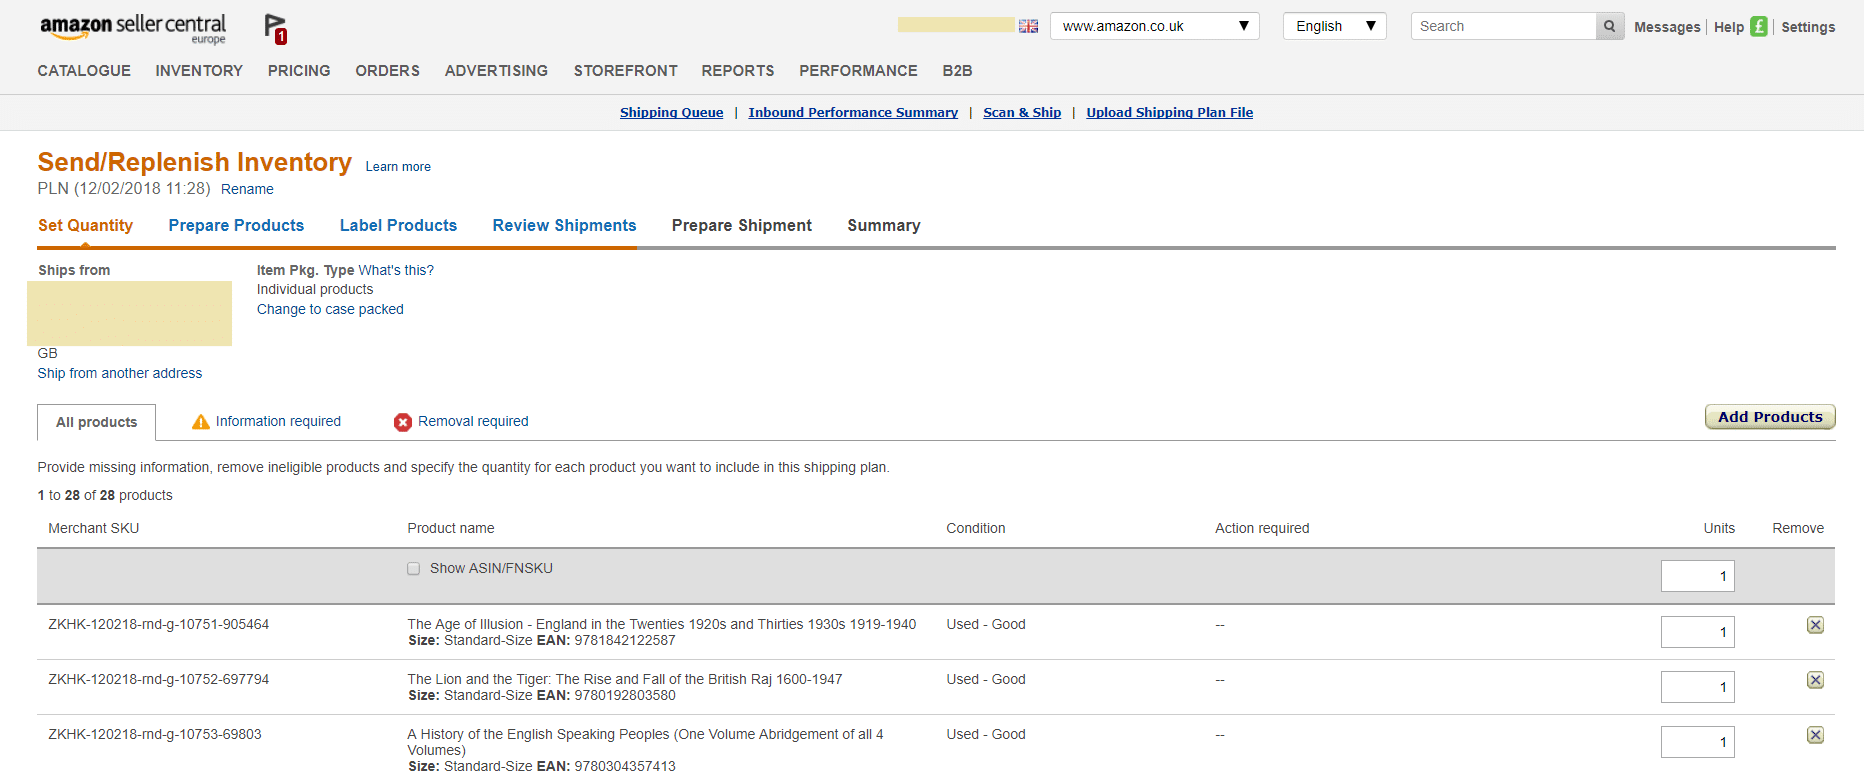Edit units for History of English Speaking Peoples
Screen dimensions: 1864x784
pyautogui.click(x=1697, y=742)
